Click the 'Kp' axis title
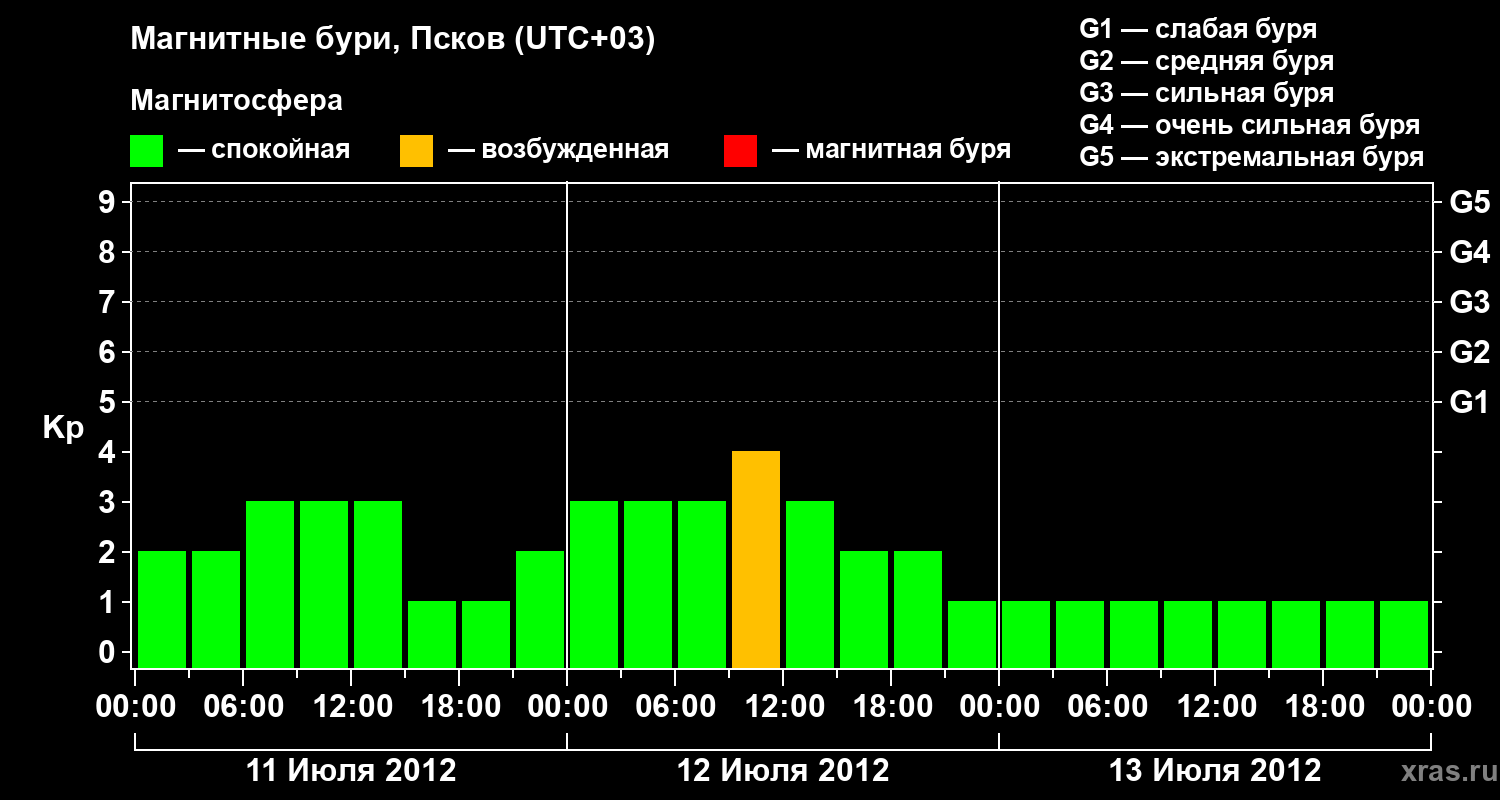The height and width of the screenshot is (800, 1500). pos(63,428)
